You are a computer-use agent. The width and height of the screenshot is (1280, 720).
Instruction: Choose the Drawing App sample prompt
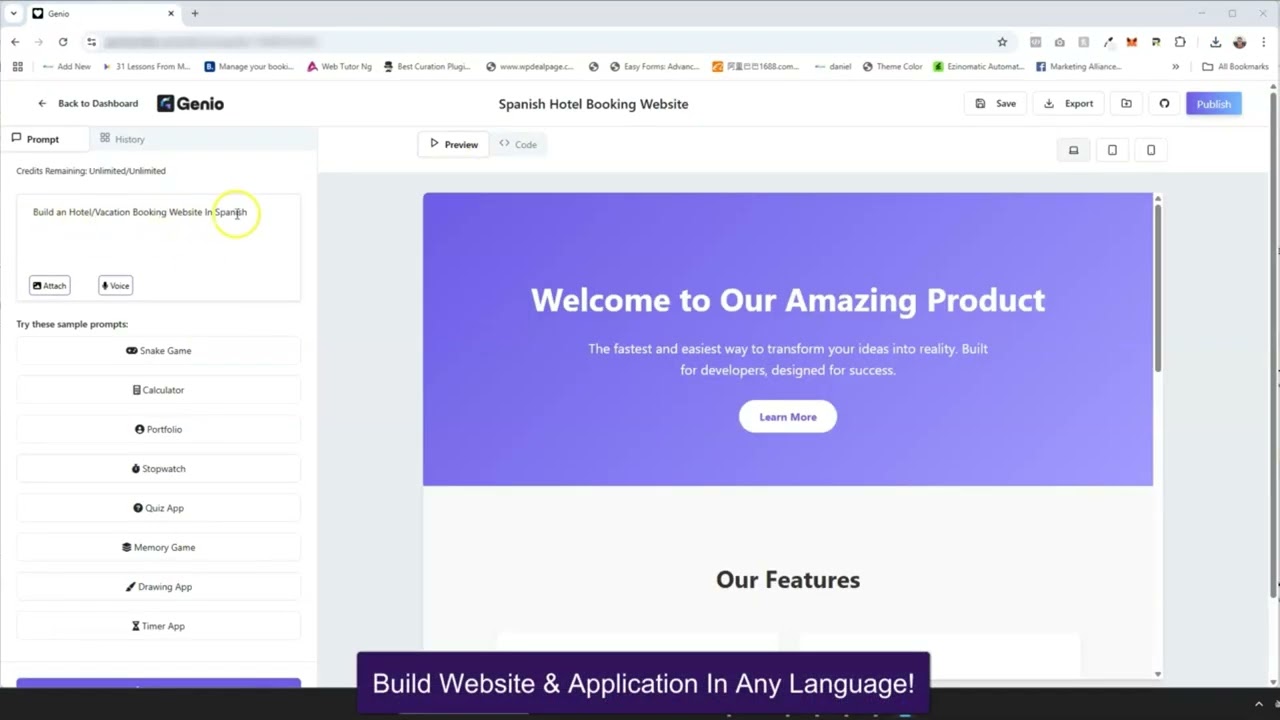click(x=158, y=587)
